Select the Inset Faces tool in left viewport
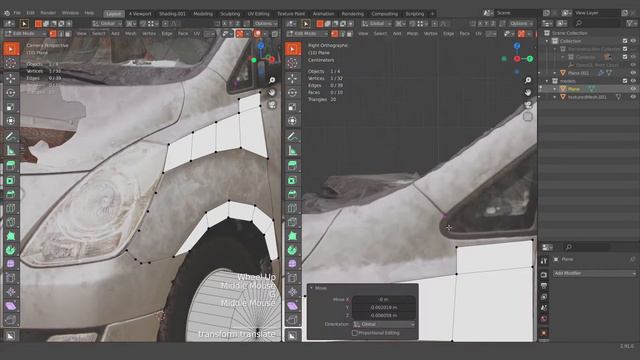640x360 pixels. pos(11,180)
